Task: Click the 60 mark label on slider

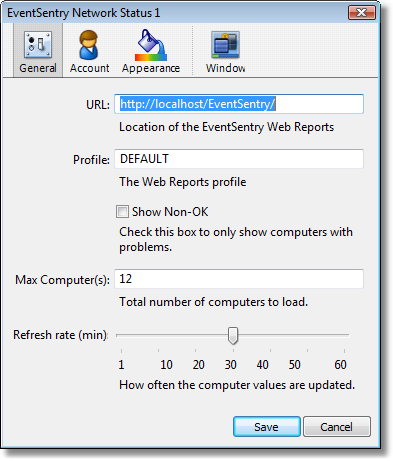Action: click(340, 365)
